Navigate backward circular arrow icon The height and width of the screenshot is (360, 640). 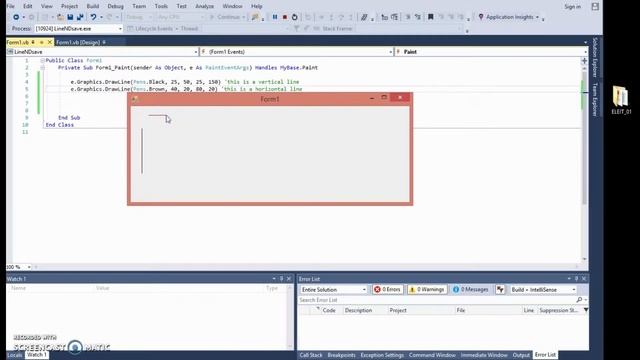click(16, 17)
